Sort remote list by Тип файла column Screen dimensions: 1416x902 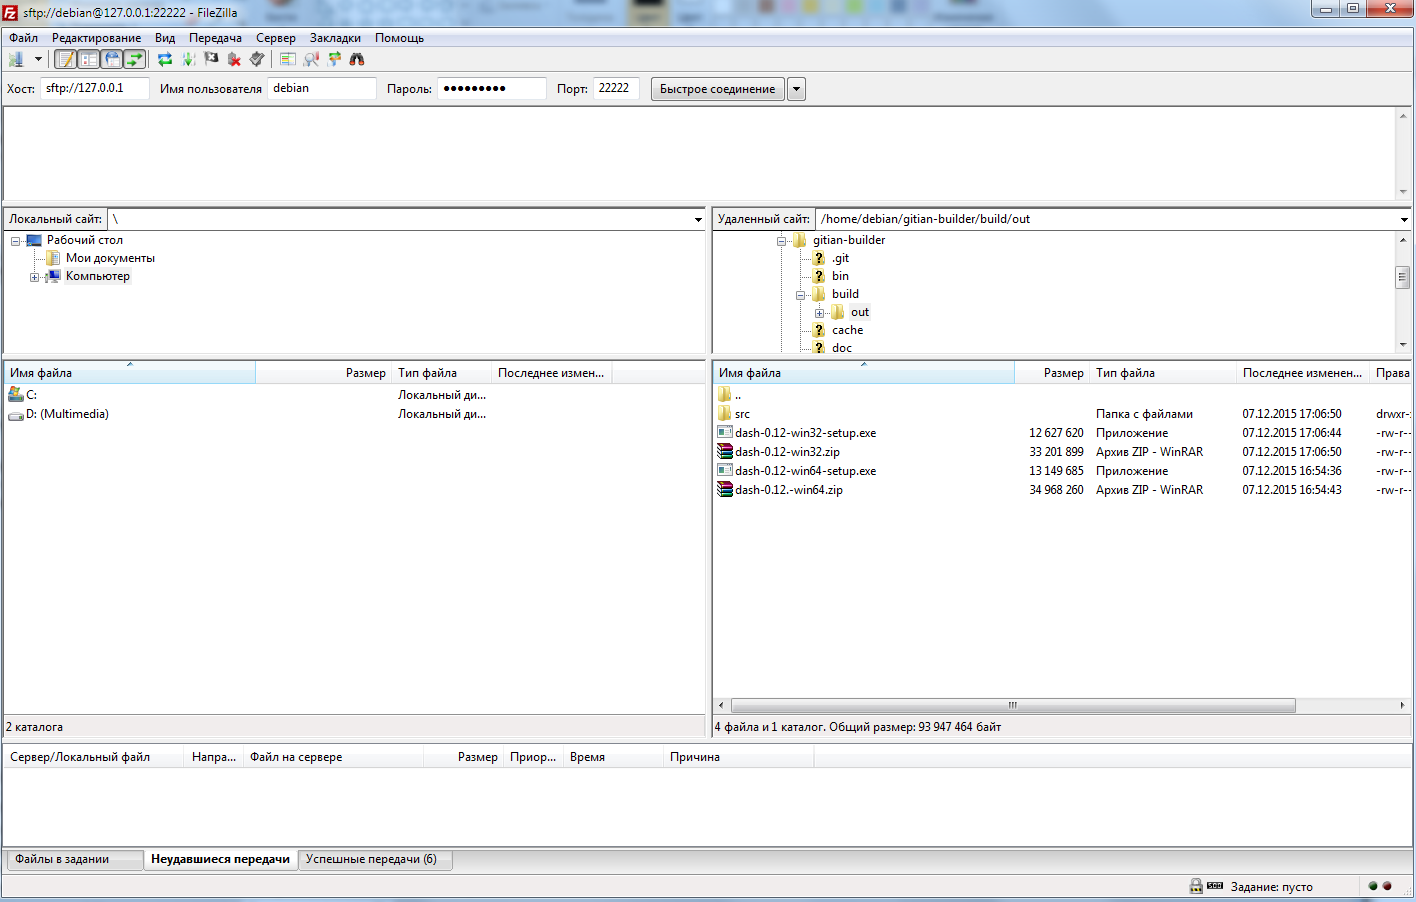(x=1163, y=373)
